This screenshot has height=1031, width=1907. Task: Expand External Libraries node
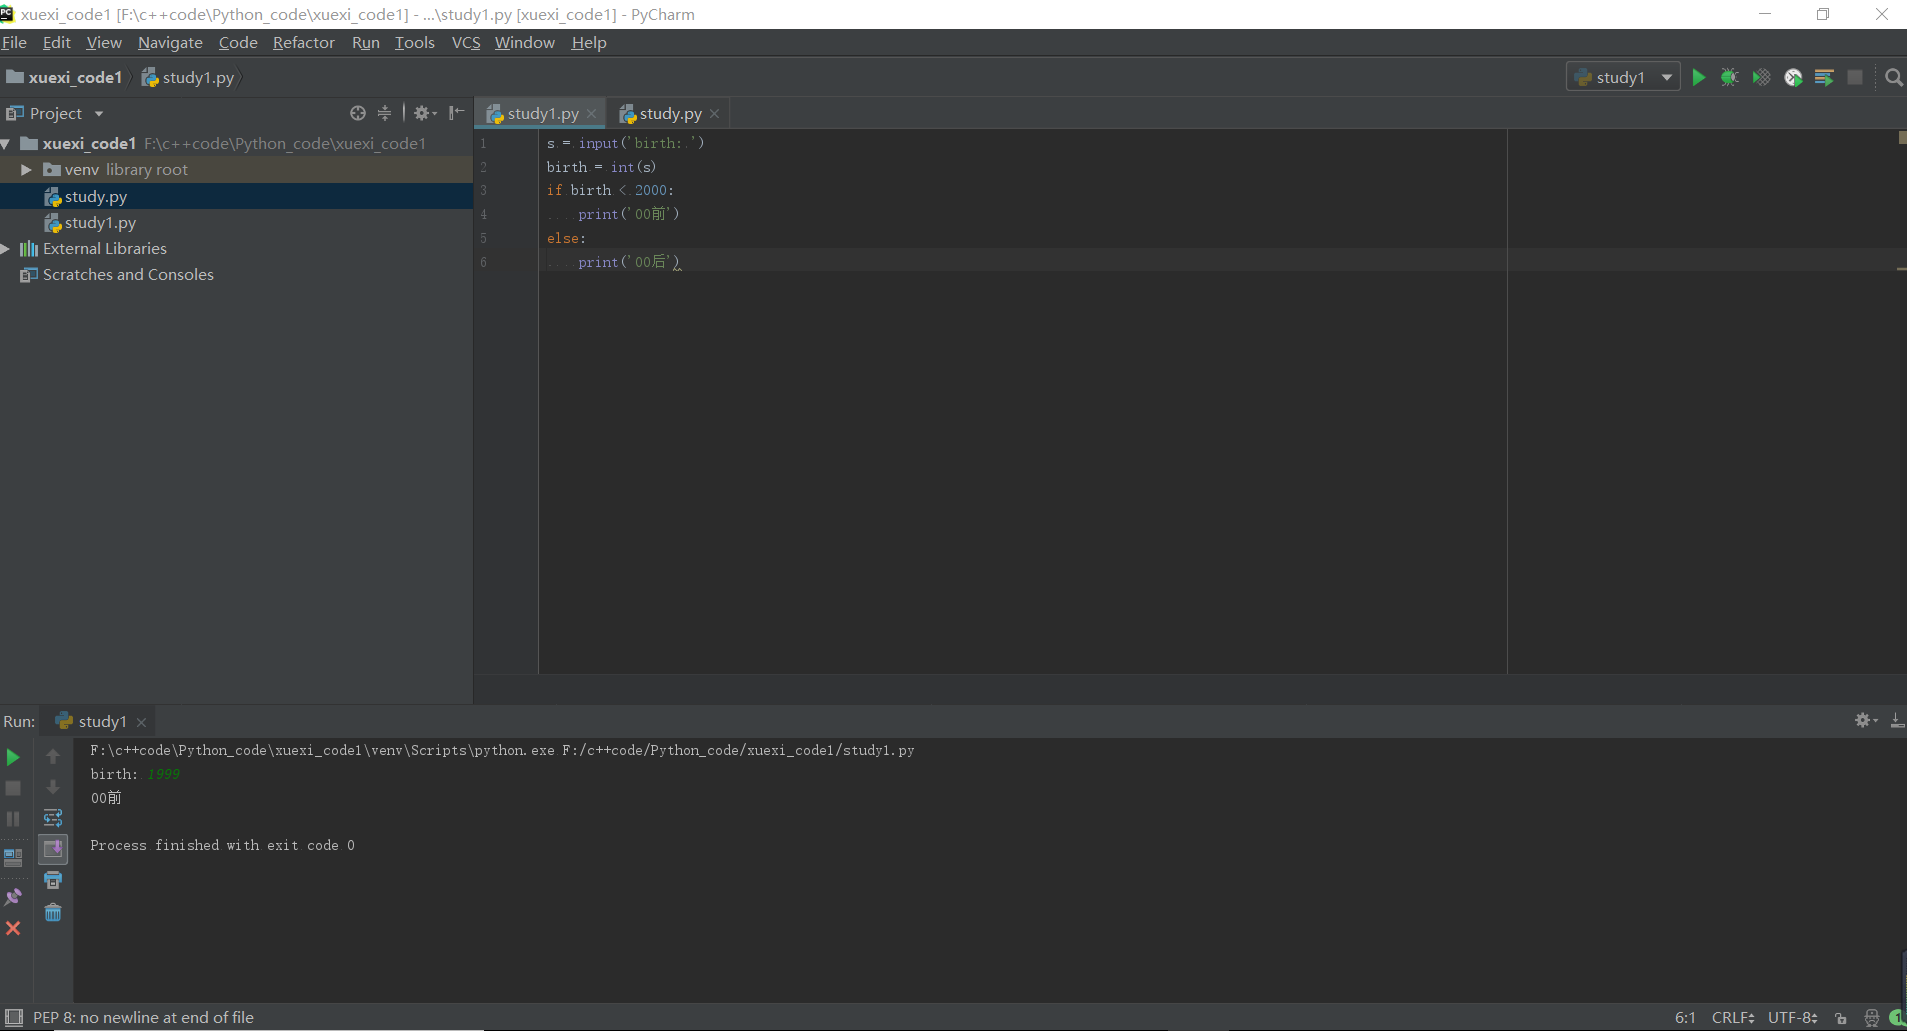pyautogui.click(x=6, y=249)
